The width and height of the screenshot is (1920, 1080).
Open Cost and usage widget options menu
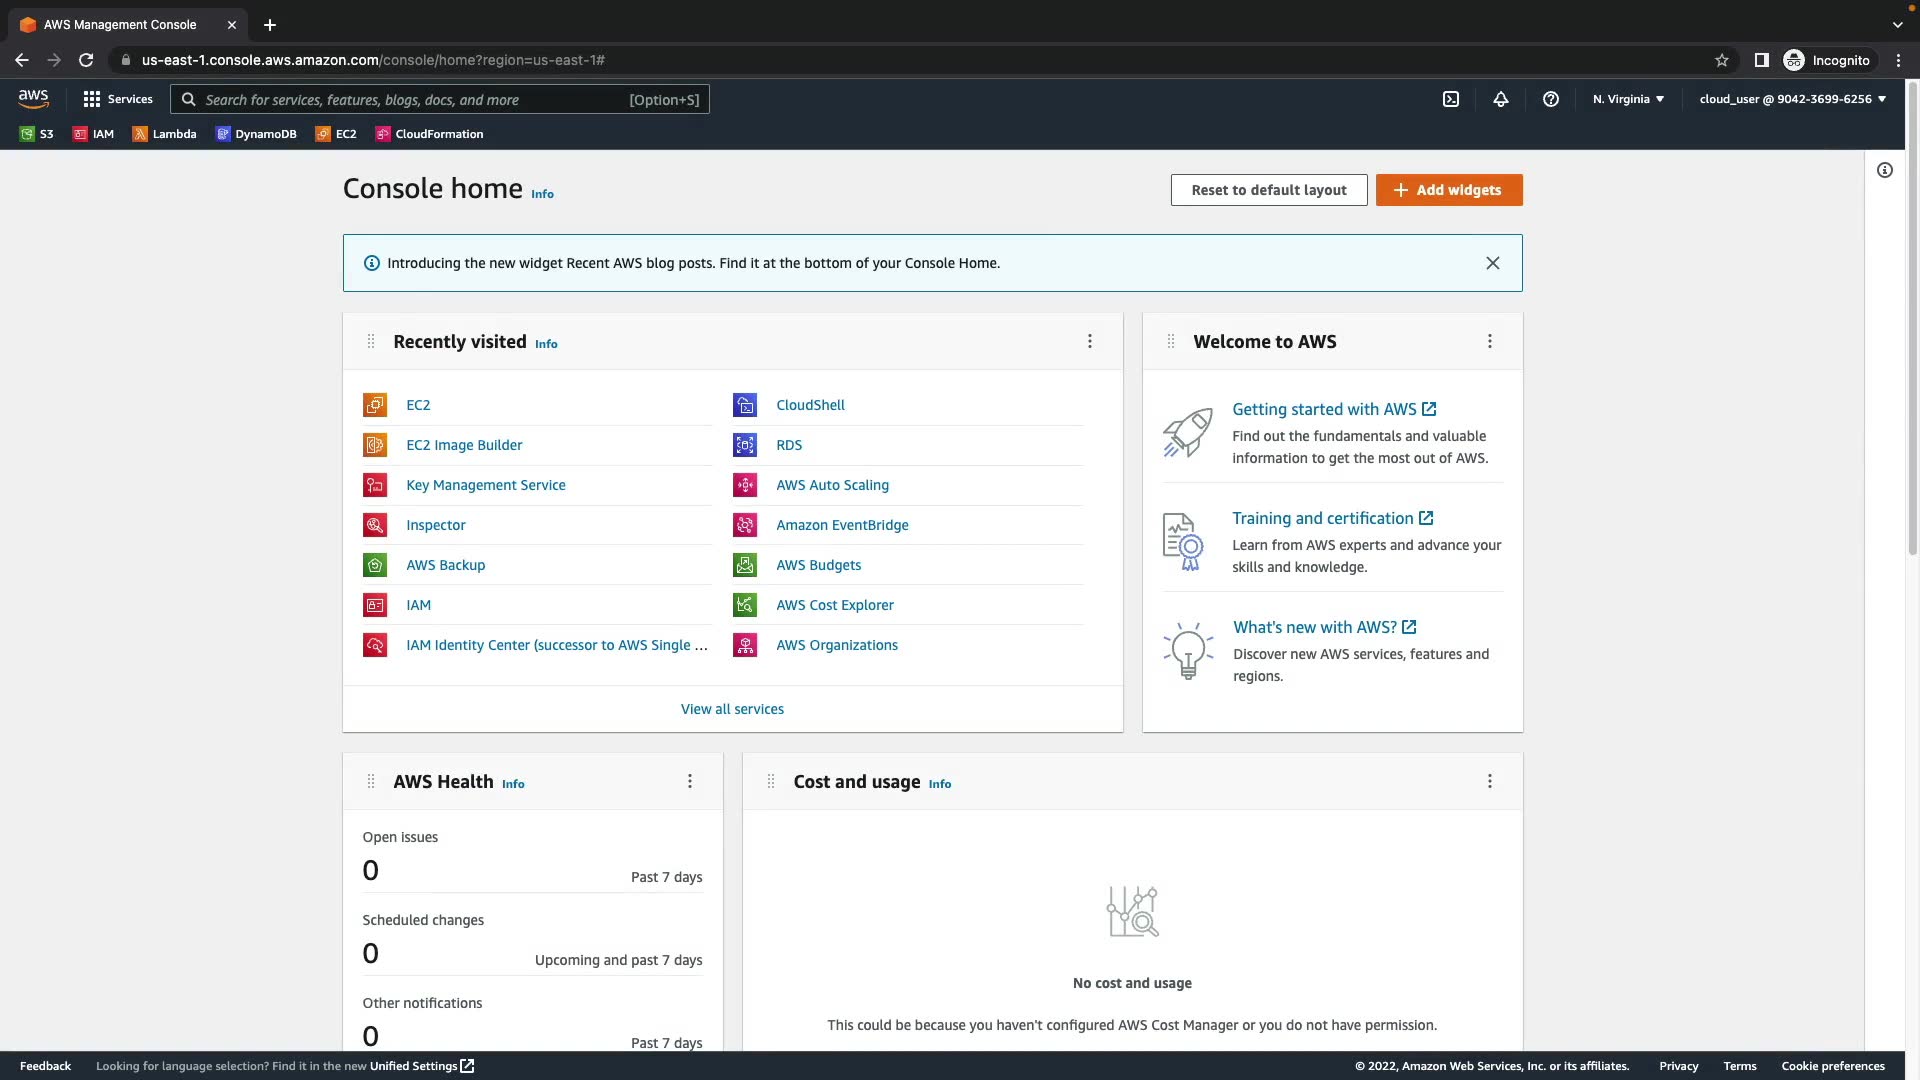pyautogui.click(x=1489, y=781)
